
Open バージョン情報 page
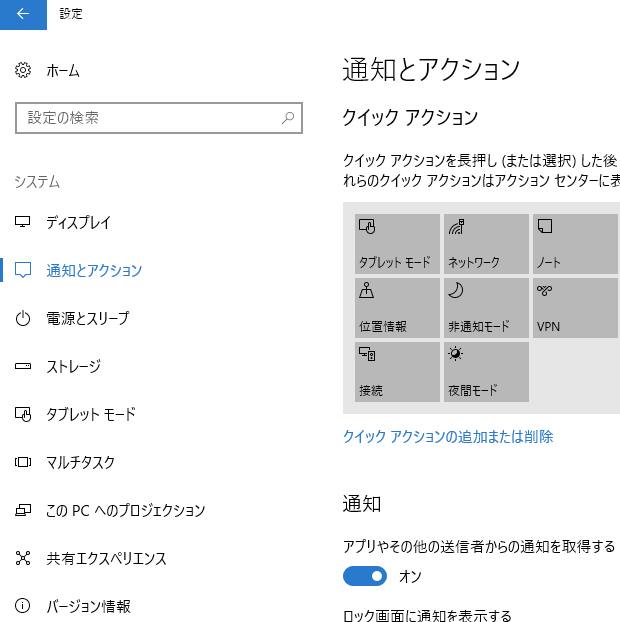click(x=88, y=607)
